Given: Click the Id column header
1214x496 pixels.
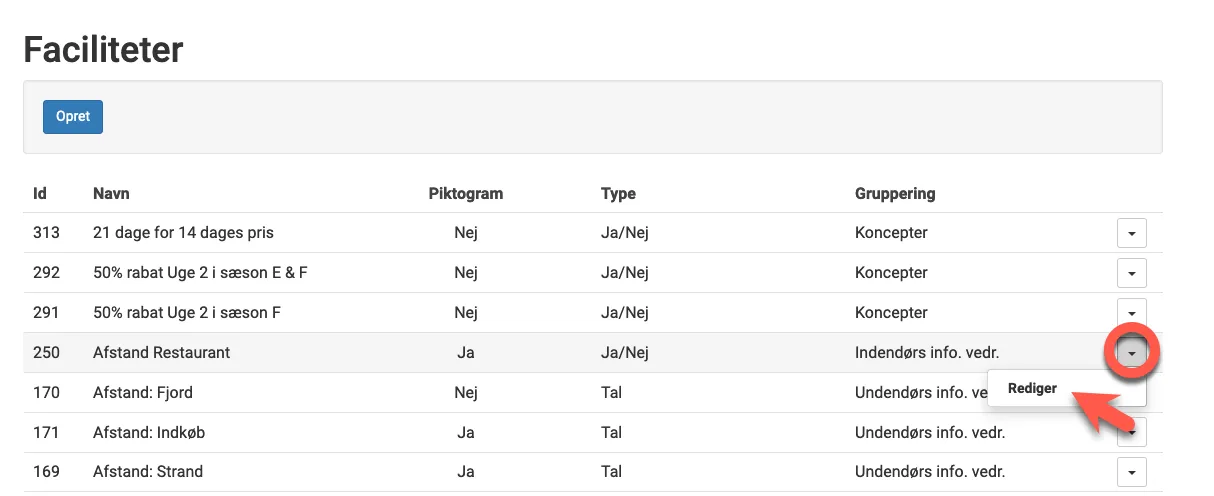Looking at the screenshot, I should pyautogui.click(x=40, y=193).
